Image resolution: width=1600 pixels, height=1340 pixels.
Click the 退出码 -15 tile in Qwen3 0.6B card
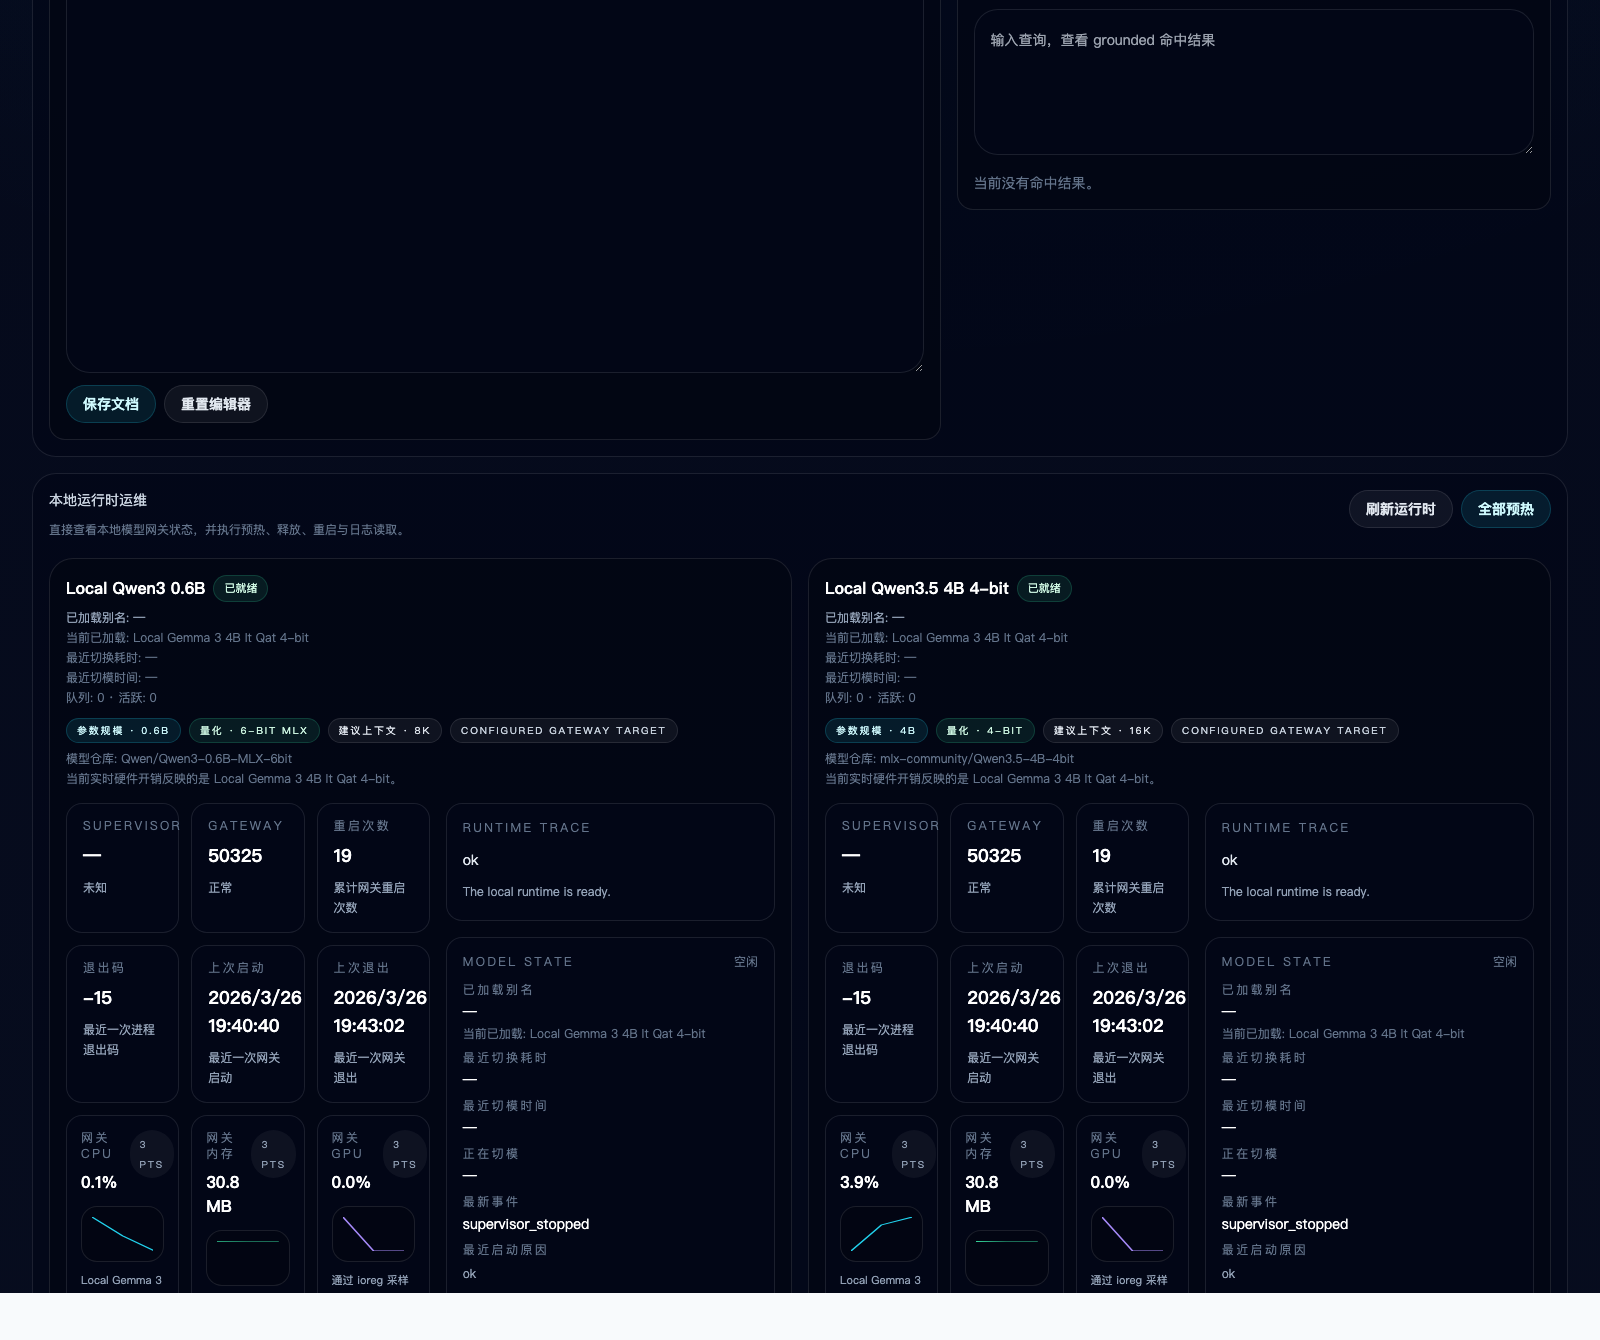(x=122, y=1024)
